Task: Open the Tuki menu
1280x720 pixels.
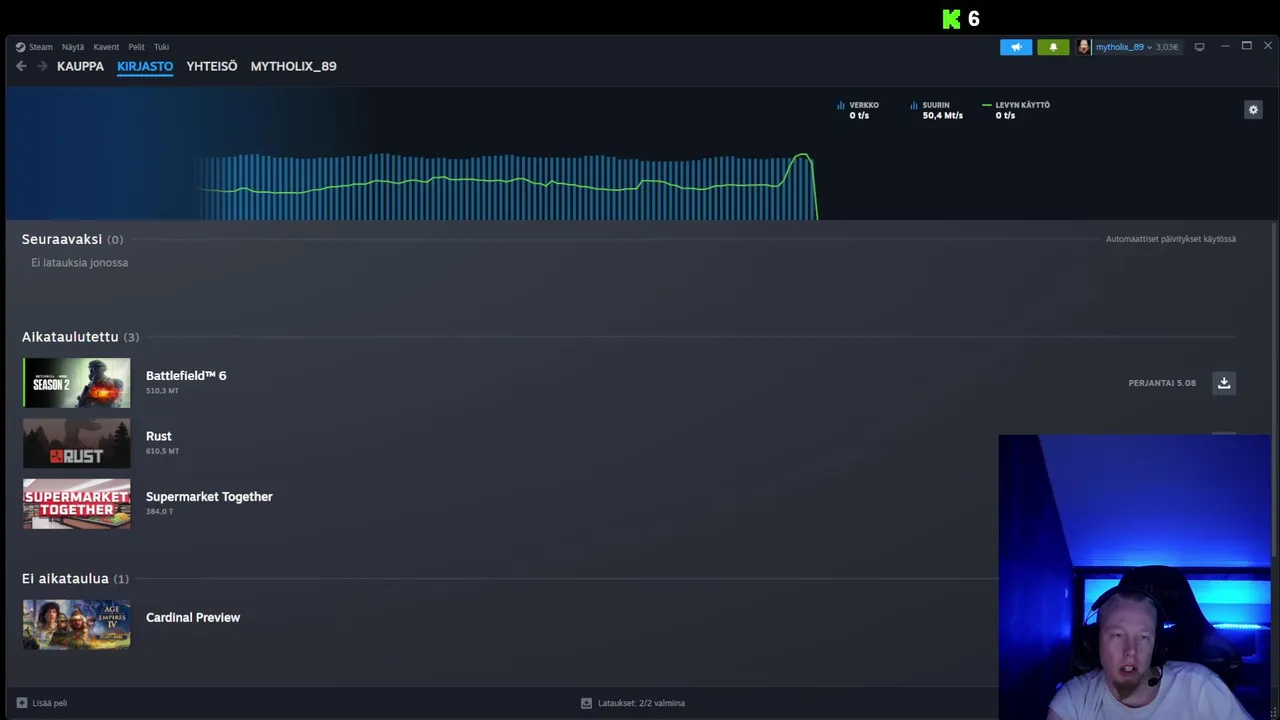Action: tap(162, 47)
